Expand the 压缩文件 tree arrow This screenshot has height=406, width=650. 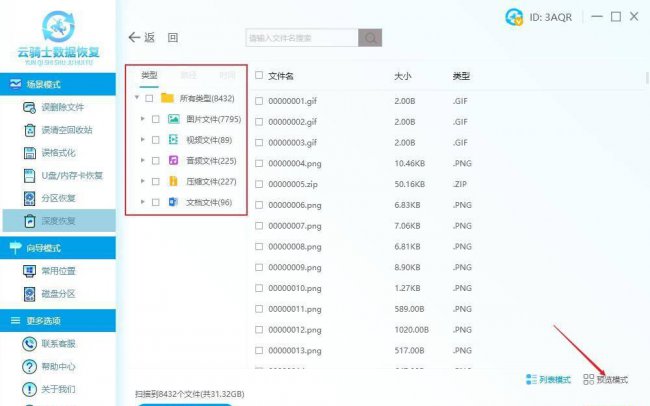click(143, 181)
